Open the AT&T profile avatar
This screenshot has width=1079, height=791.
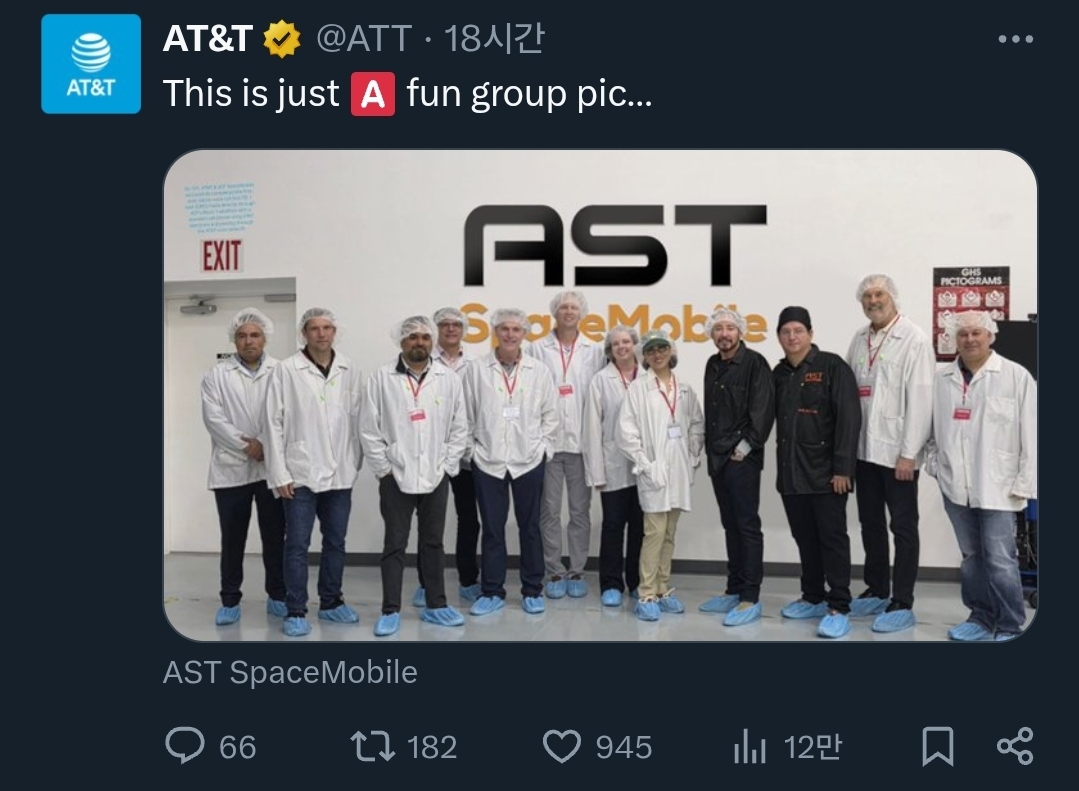[91, 63]
